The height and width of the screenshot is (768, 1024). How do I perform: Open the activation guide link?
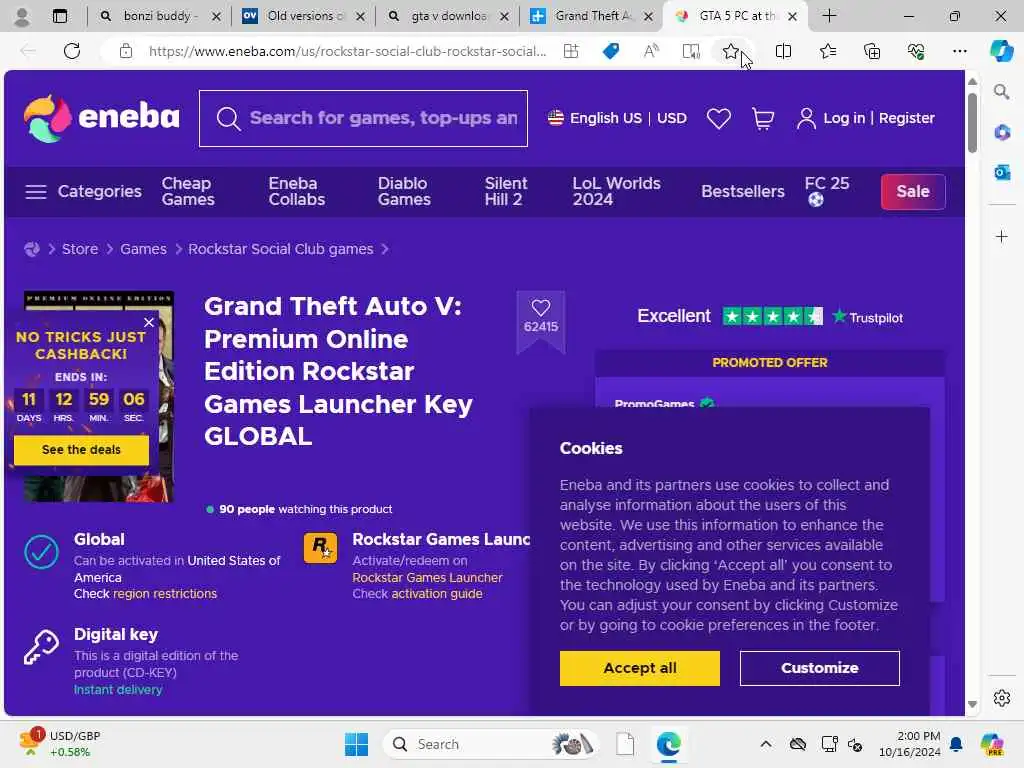coord(436,594)
